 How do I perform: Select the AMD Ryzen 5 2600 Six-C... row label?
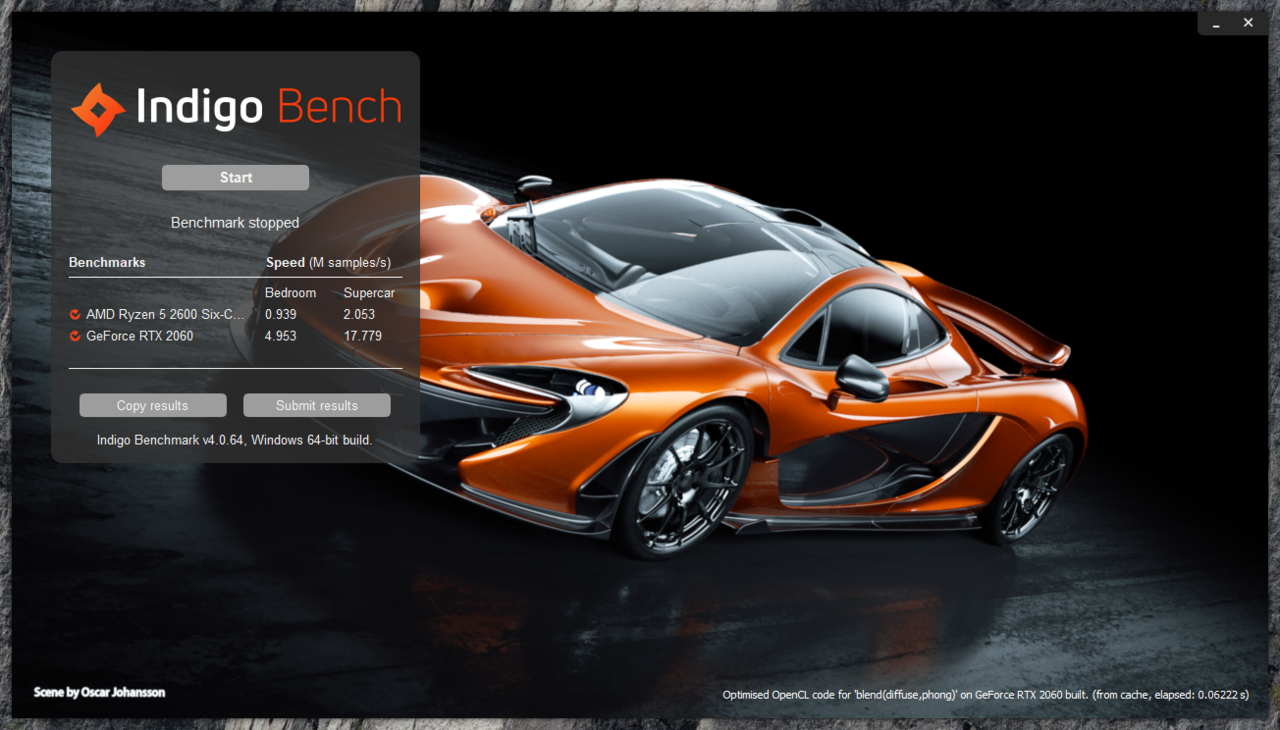point(165,314)
